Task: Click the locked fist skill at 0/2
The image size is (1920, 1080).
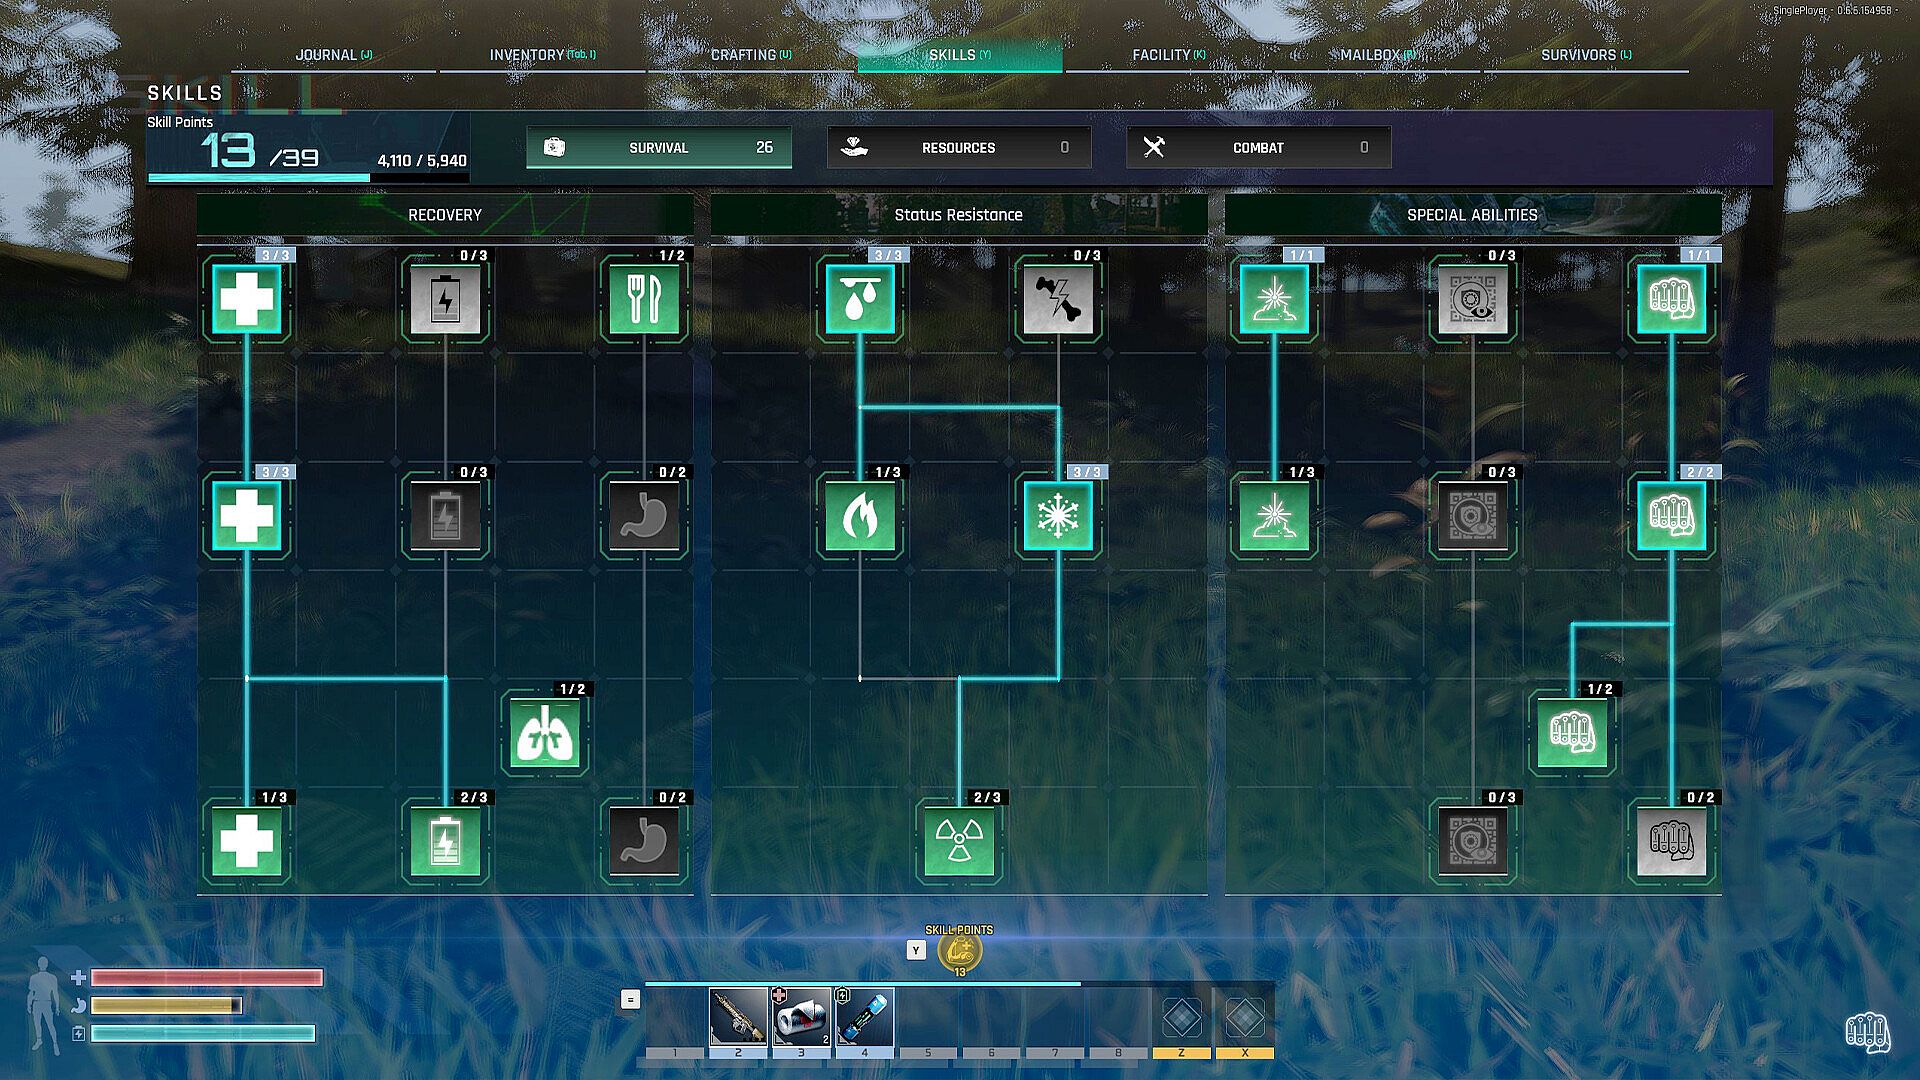Action: [1671, 842]
